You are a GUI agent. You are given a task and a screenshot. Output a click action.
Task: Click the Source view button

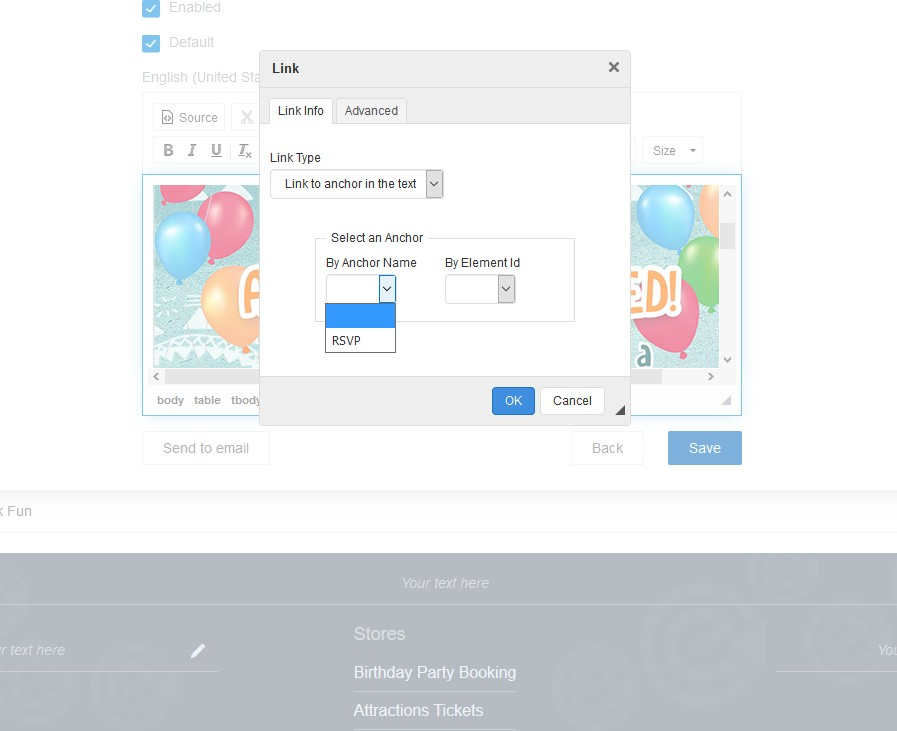point(189,118)
